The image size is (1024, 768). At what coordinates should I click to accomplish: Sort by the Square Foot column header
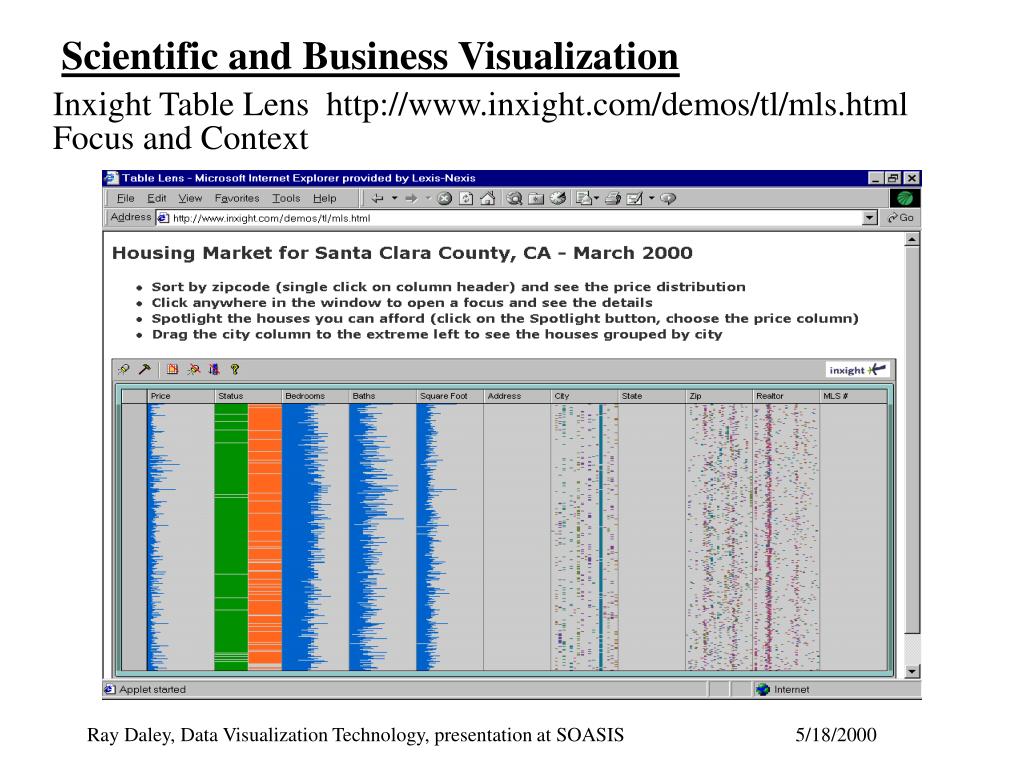(x=450, y=396)
